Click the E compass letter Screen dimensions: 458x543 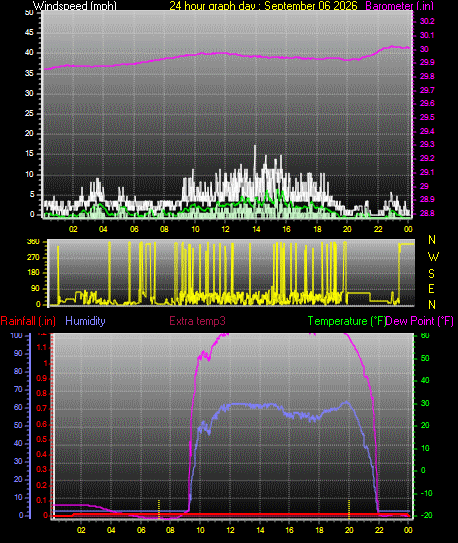[431, 289]
